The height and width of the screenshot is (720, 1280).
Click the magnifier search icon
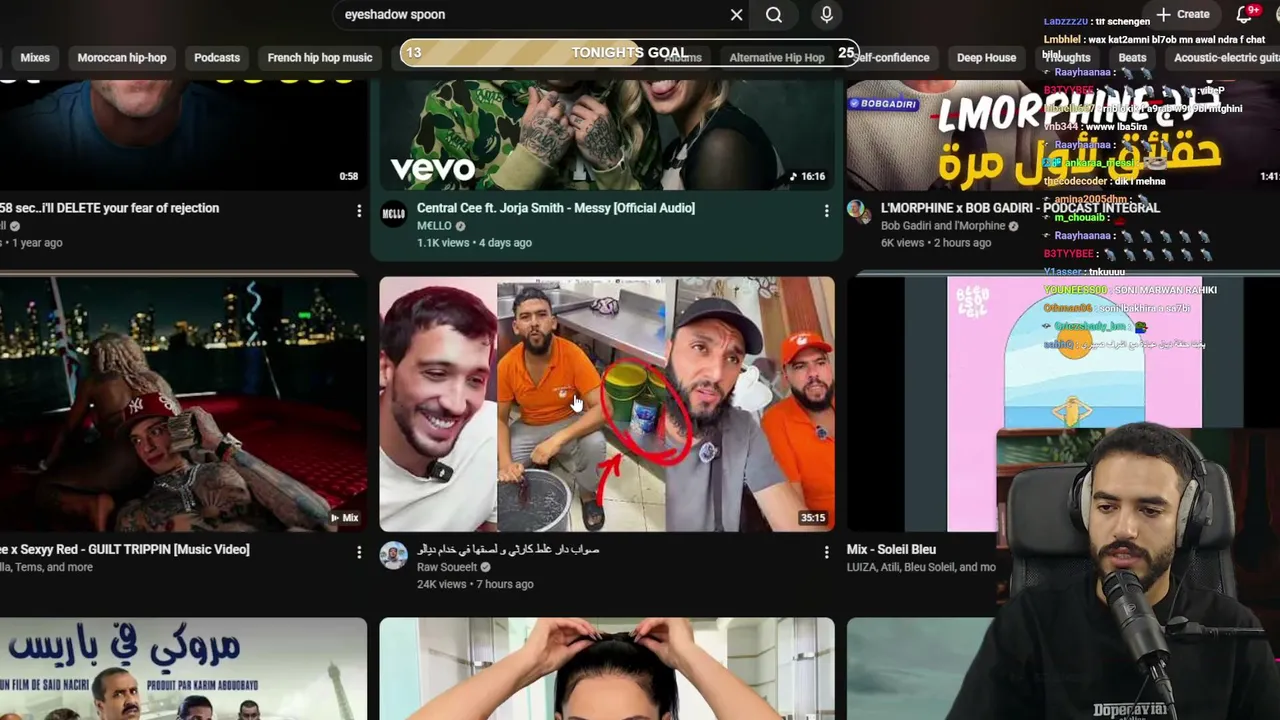click(774, 14)
